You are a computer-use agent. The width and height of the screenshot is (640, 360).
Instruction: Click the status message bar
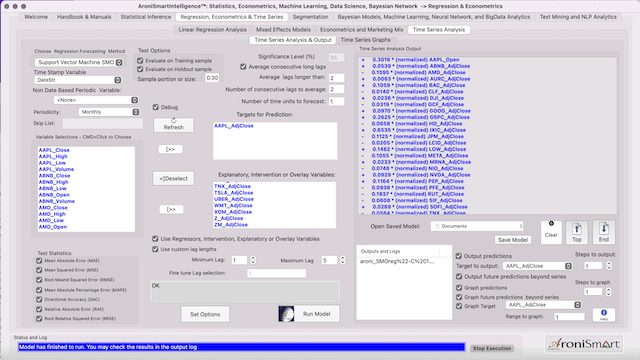pos(241,347)
